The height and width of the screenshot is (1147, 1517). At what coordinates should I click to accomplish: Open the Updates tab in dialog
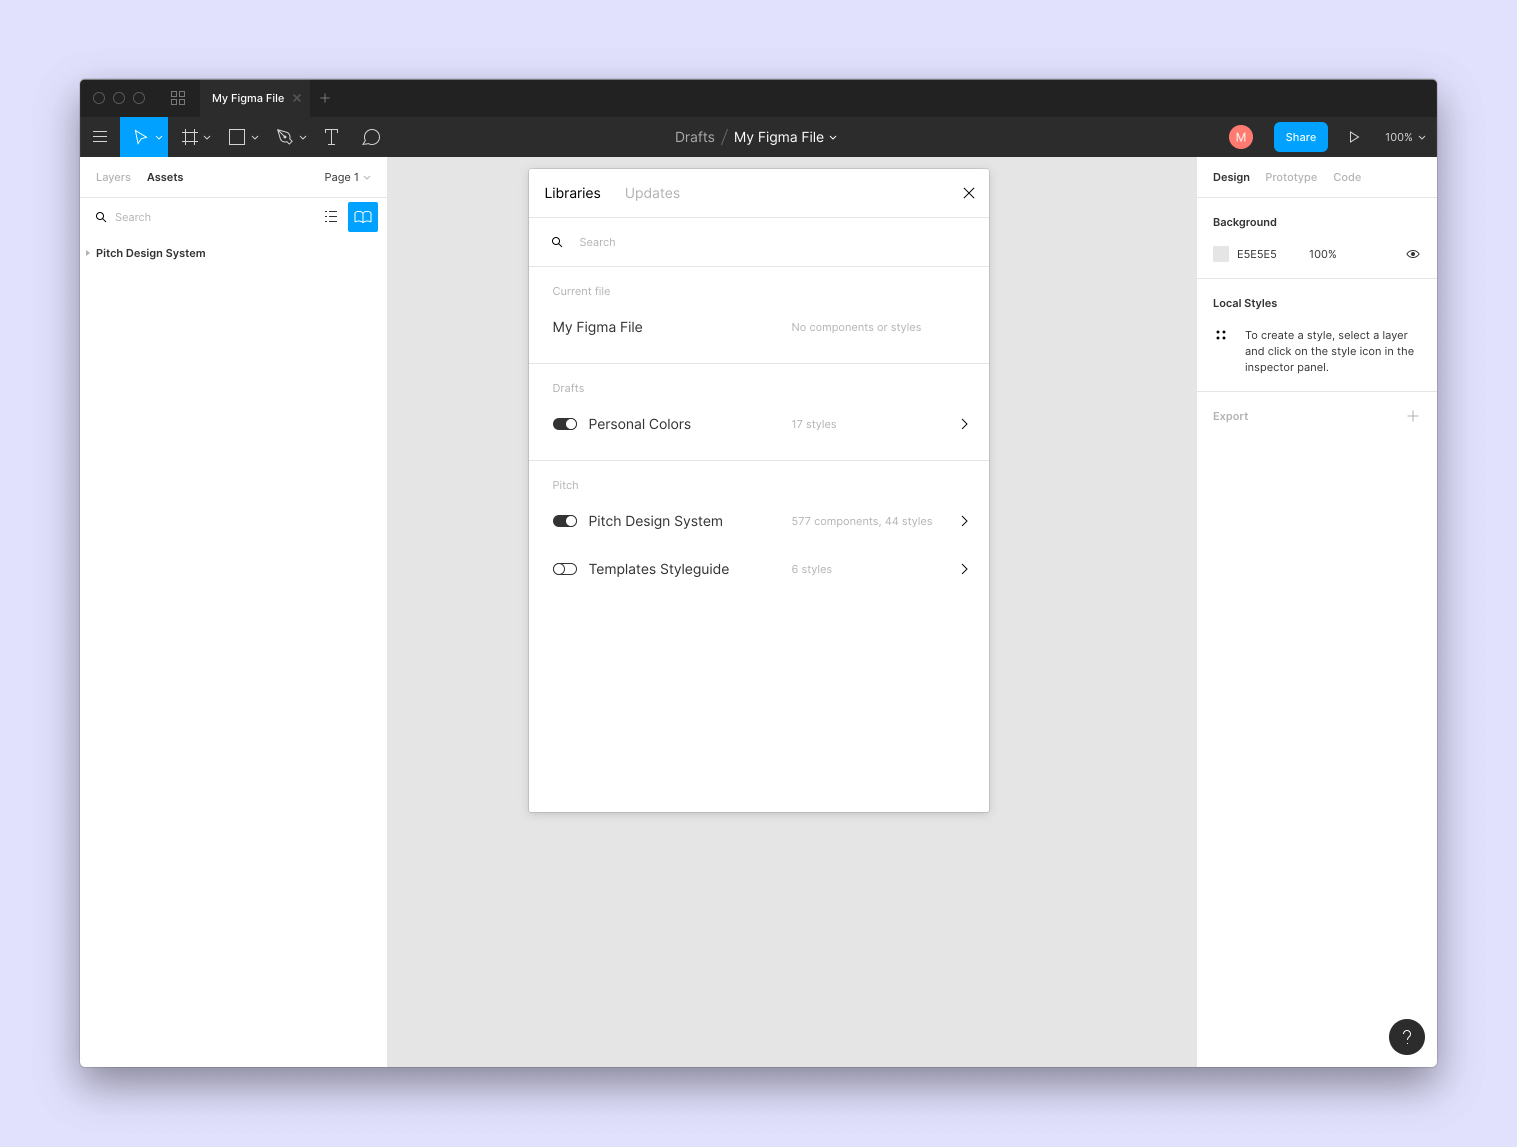(x=652, y=193)
